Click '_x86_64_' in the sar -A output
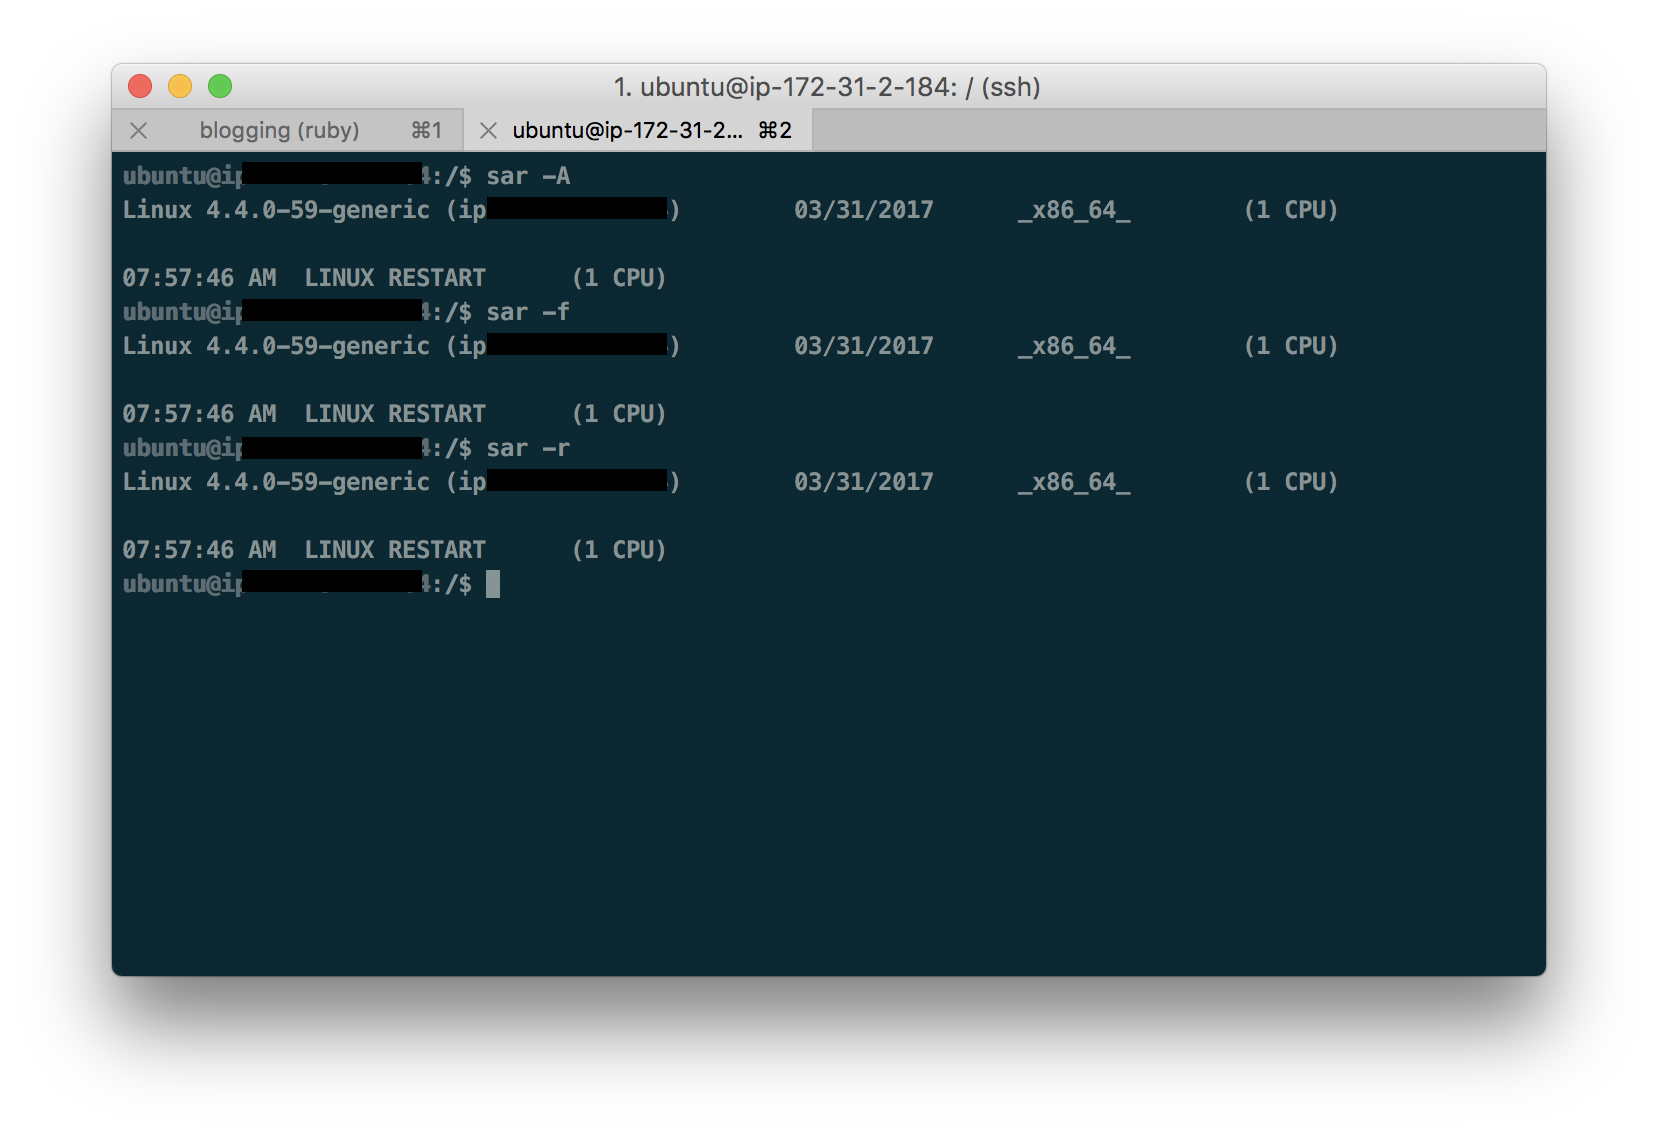This screenshot has height=1136, width=1658. (x=1074, y=210)
